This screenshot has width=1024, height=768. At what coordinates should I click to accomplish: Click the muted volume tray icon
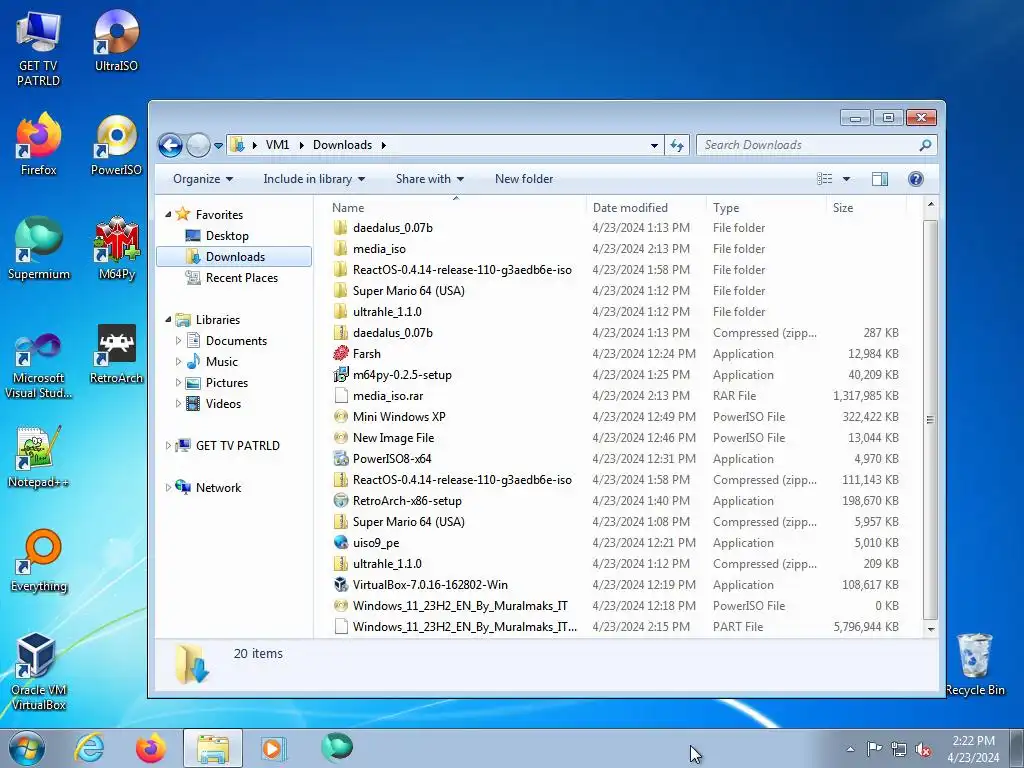click(923, 750)
